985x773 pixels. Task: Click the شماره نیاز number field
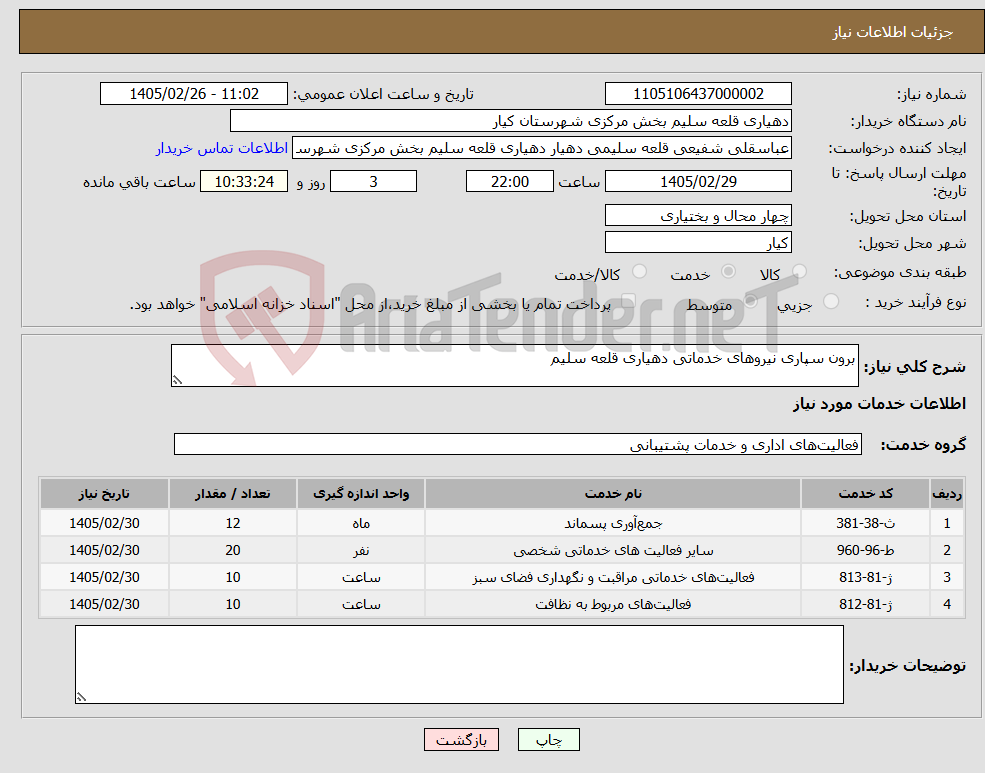pyautogui.click(x=698, y=94)
